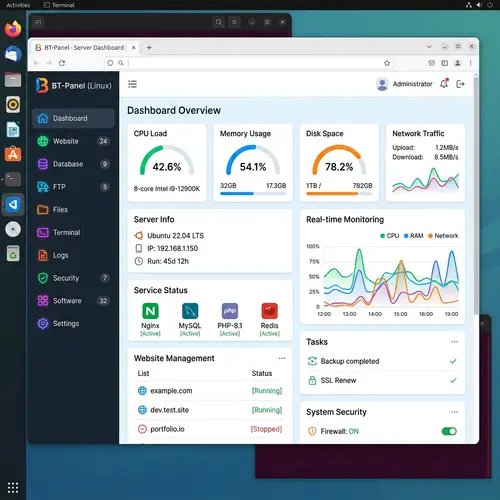This screenshot has height=500, width=500.
Task: Click the Backup completed task icon
Action: click(312, 361)
